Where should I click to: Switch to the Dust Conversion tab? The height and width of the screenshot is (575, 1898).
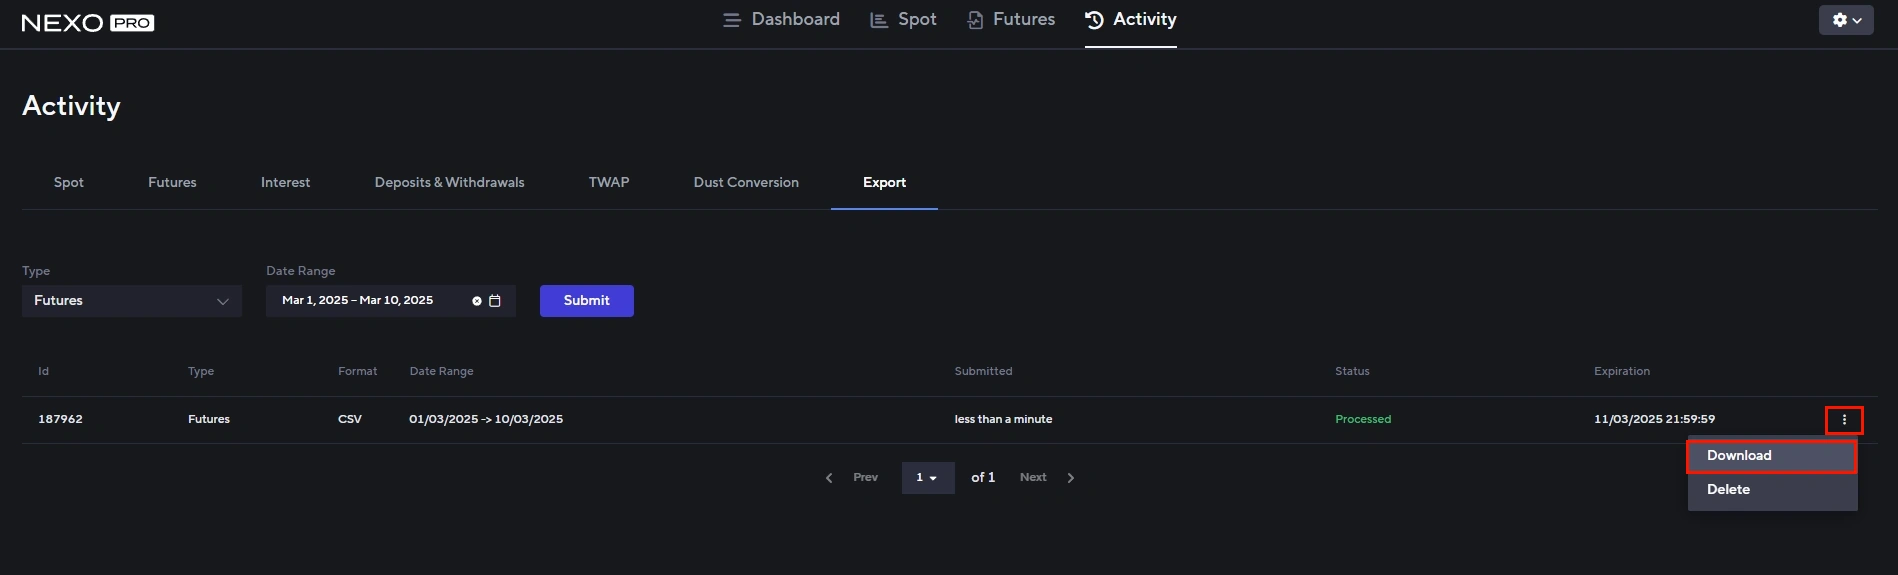tap(746, 183)
